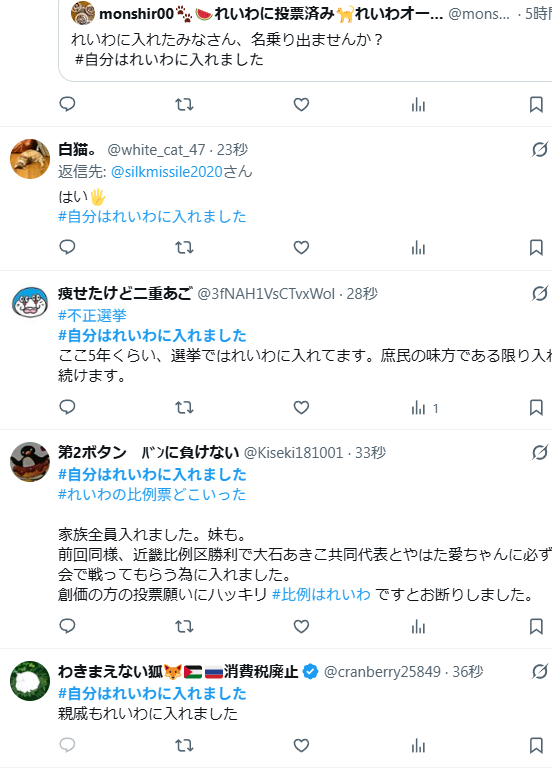This screenshot has height=769, width=552.
Task: Reply to white_cat_47's tweet
Action: point(67,247)
